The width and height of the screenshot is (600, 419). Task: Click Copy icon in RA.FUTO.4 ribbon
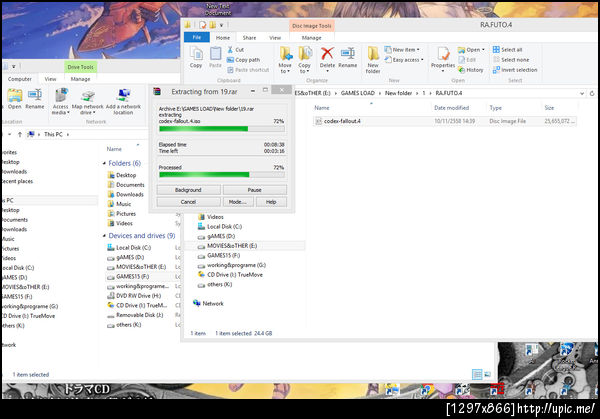coord(196,57)
